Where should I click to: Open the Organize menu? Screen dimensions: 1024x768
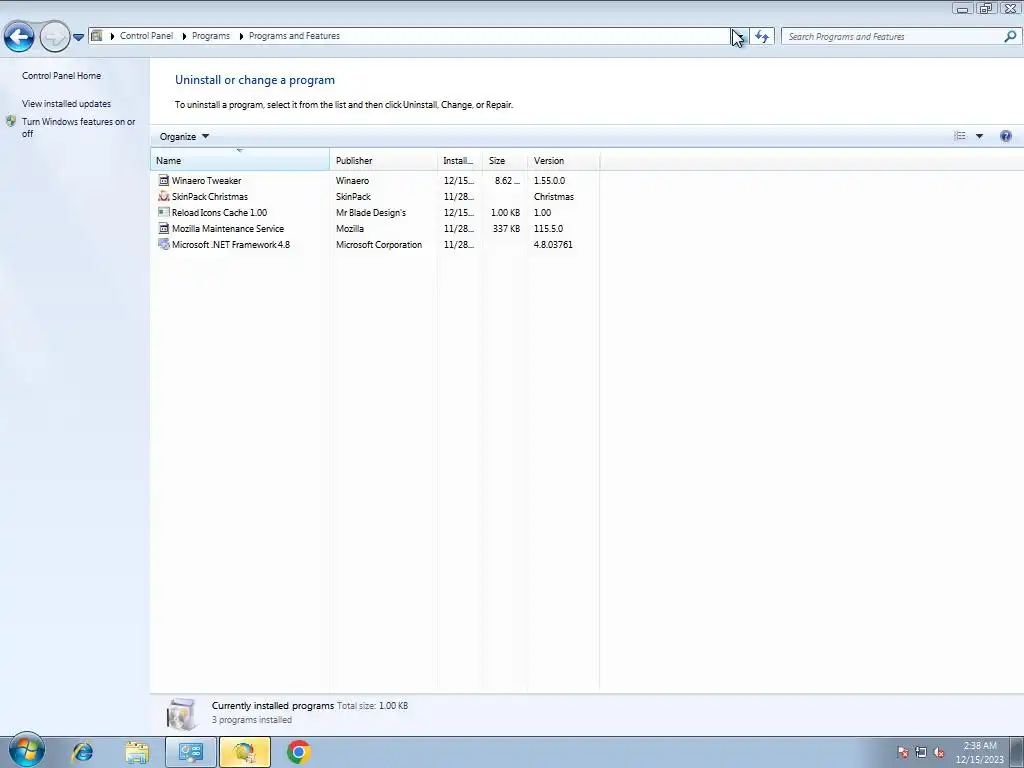point(184,136)
